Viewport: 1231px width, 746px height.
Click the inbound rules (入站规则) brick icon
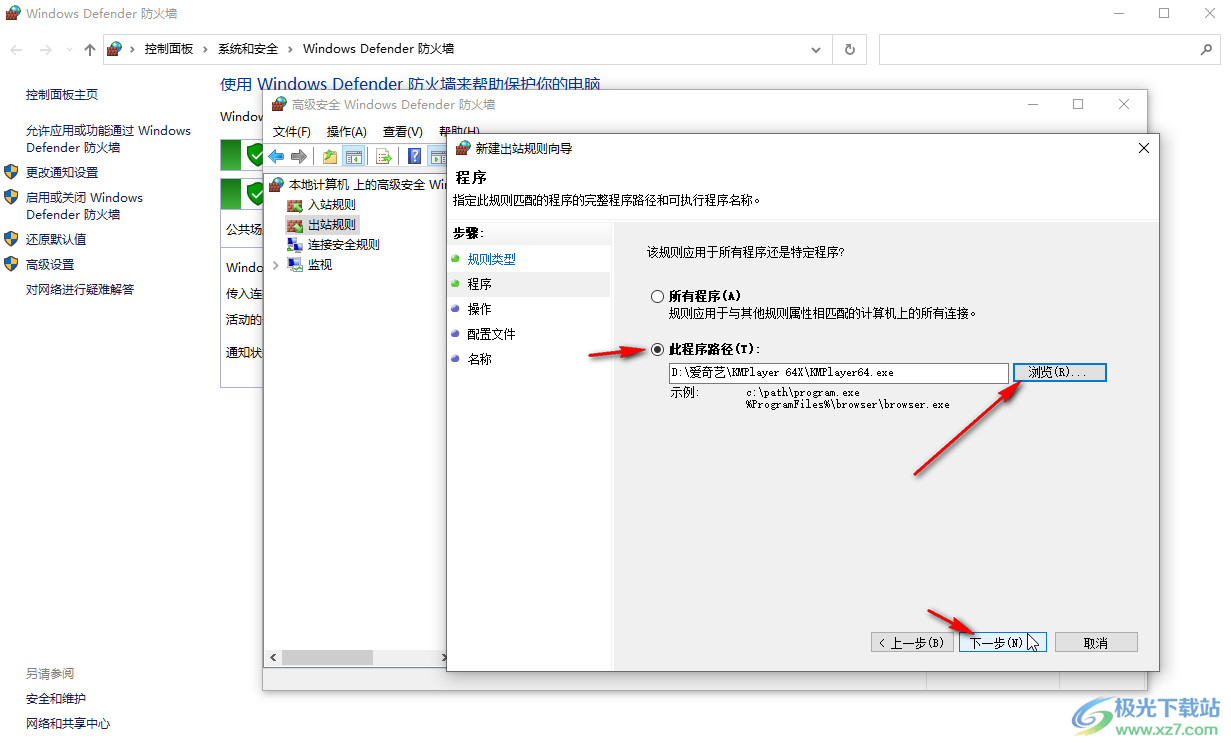295,205
